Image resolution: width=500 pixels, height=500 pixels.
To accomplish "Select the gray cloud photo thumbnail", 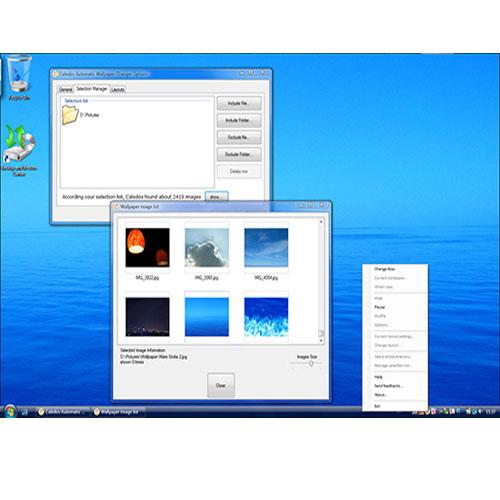I will coord(207,247).
